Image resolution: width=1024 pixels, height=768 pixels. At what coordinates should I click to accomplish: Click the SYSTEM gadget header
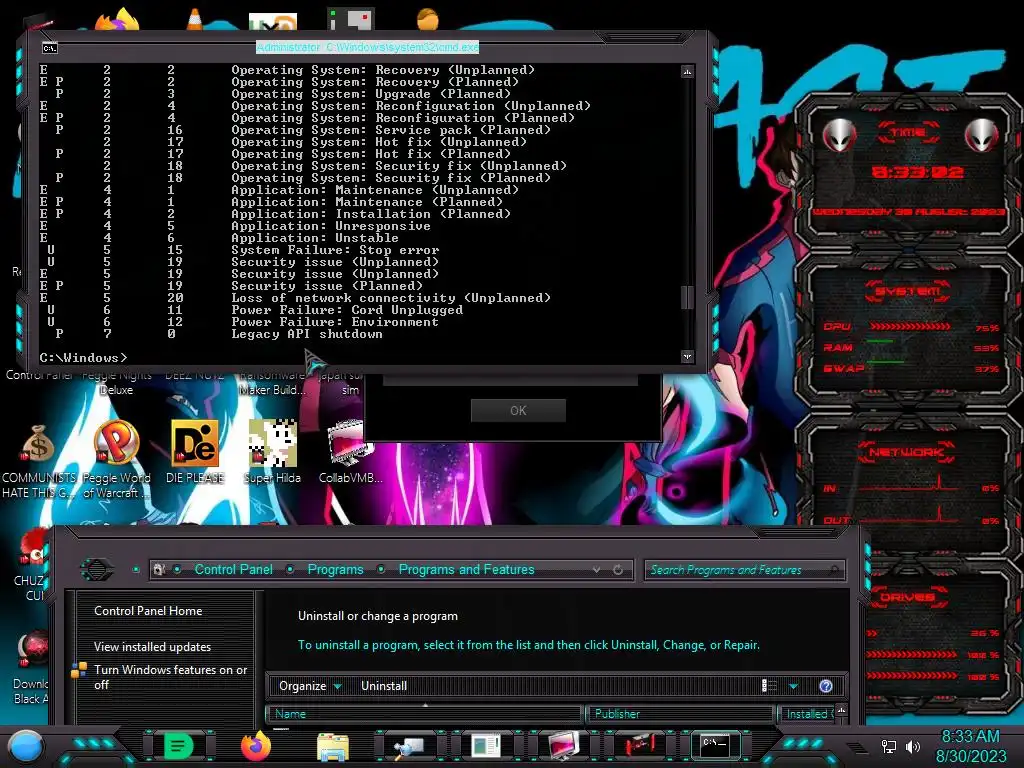click(x=907, y=291)
